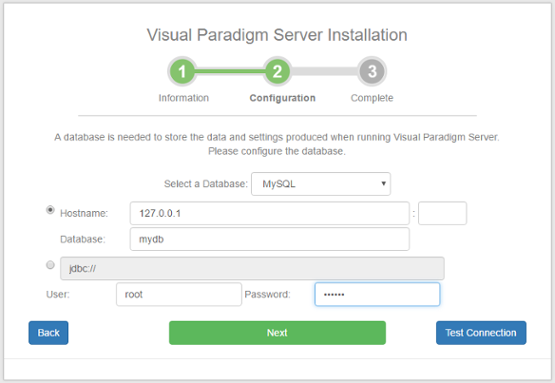Focus the empty port number field
Screen dimensions: 555x383
(442, 213)
